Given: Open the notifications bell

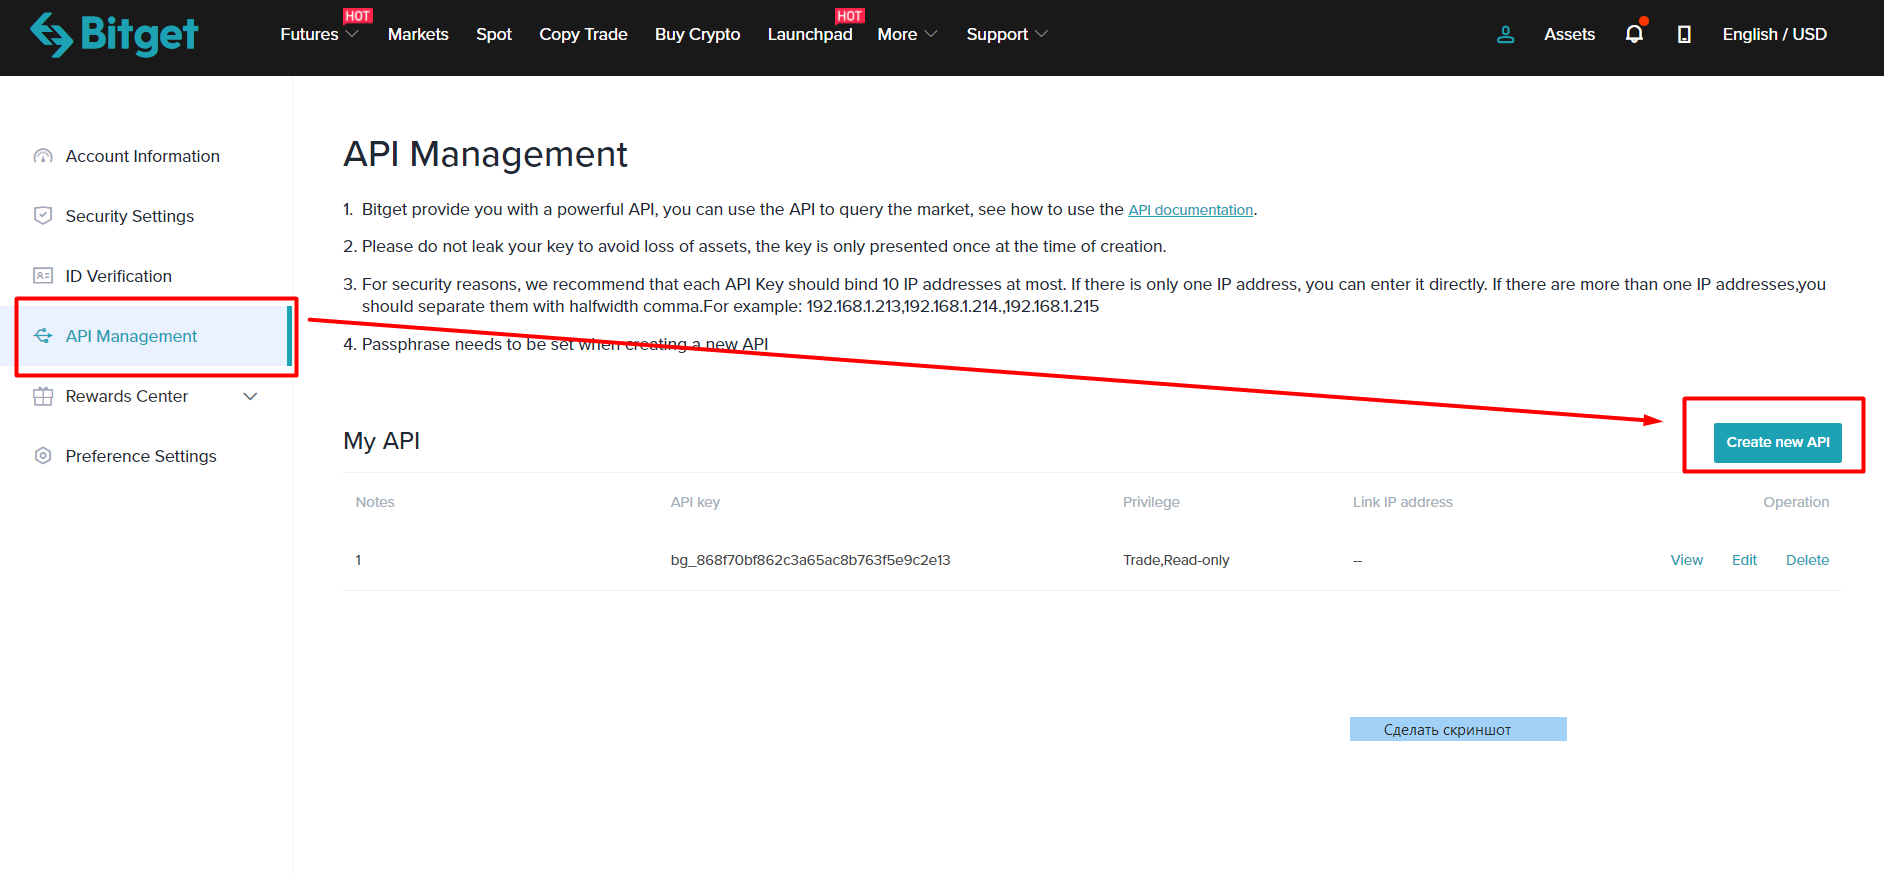Looking at the screenshot, I should click(x=1634, y=34).
